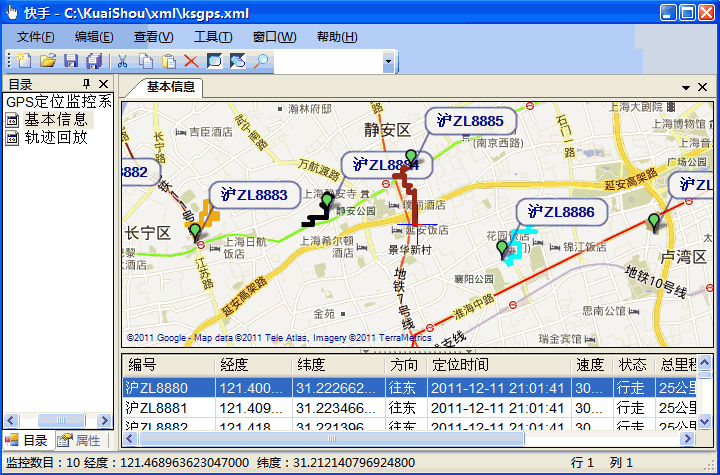Image resolution: width=720 pixels, height=475 pixels.
Task: Click the Copy toolbar icon
Action: click(x=146, y=61)
